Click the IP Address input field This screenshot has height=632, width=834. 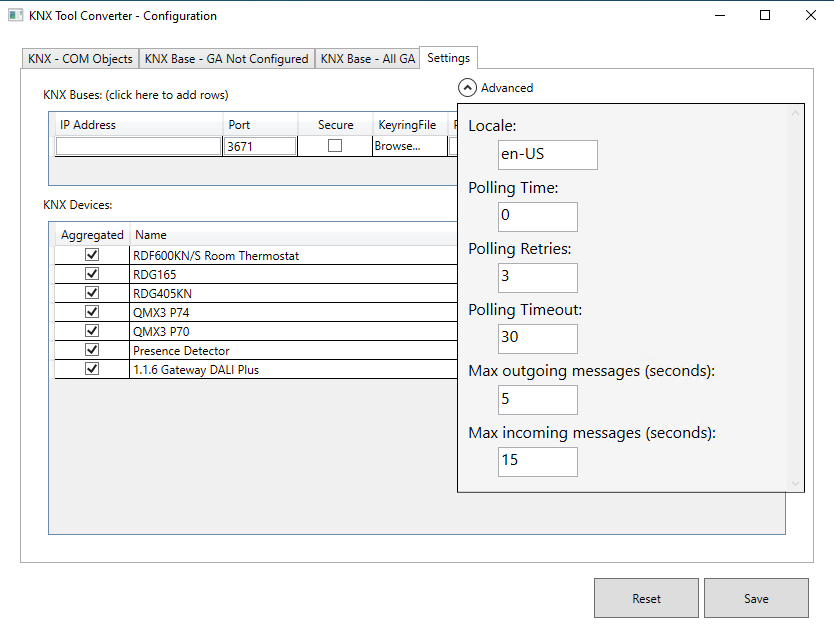(138, 146)
